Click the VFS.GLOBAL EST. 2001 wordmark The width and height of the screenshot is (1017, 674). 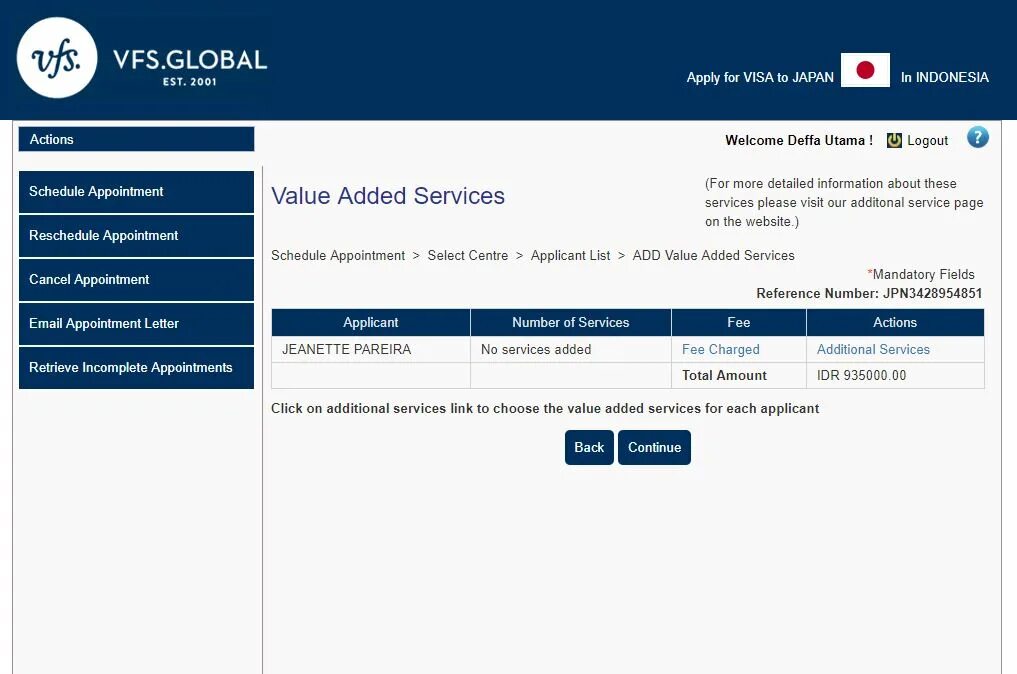[190, 66]
